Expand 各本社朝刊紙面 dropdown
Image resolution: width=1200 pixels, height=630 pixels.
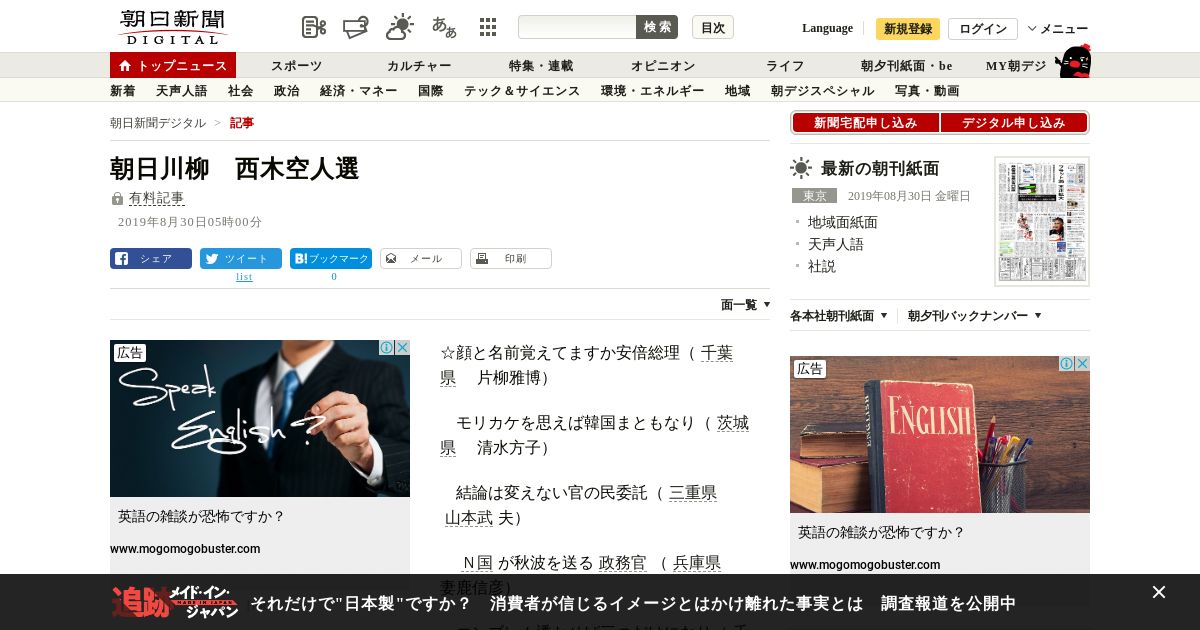839,316
